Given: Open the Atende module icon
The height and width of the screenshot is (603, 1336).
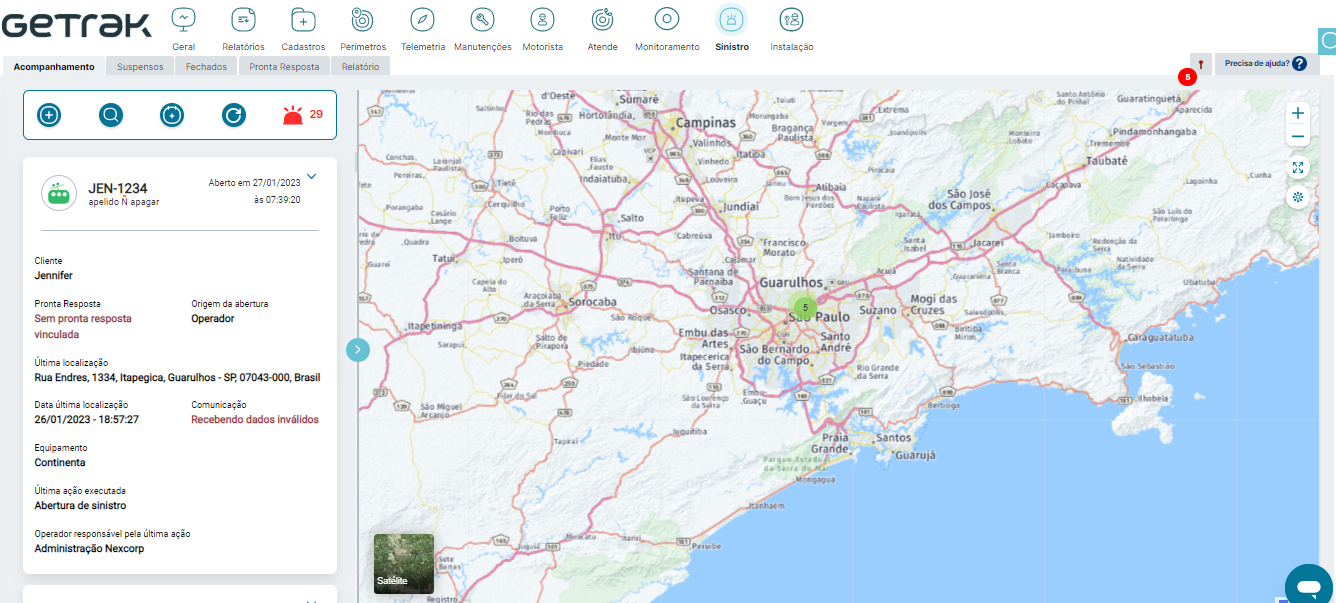Looking at the screenshot, I should (x=603, y=19).
